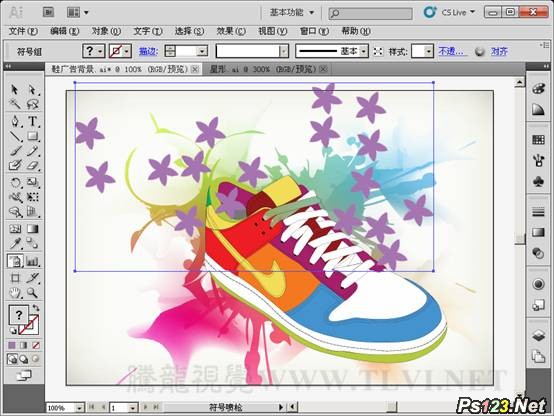This screenshot has height=416, width=554.
Task: Select the Symbol Sprayer tool
Action: pos(14,261)
